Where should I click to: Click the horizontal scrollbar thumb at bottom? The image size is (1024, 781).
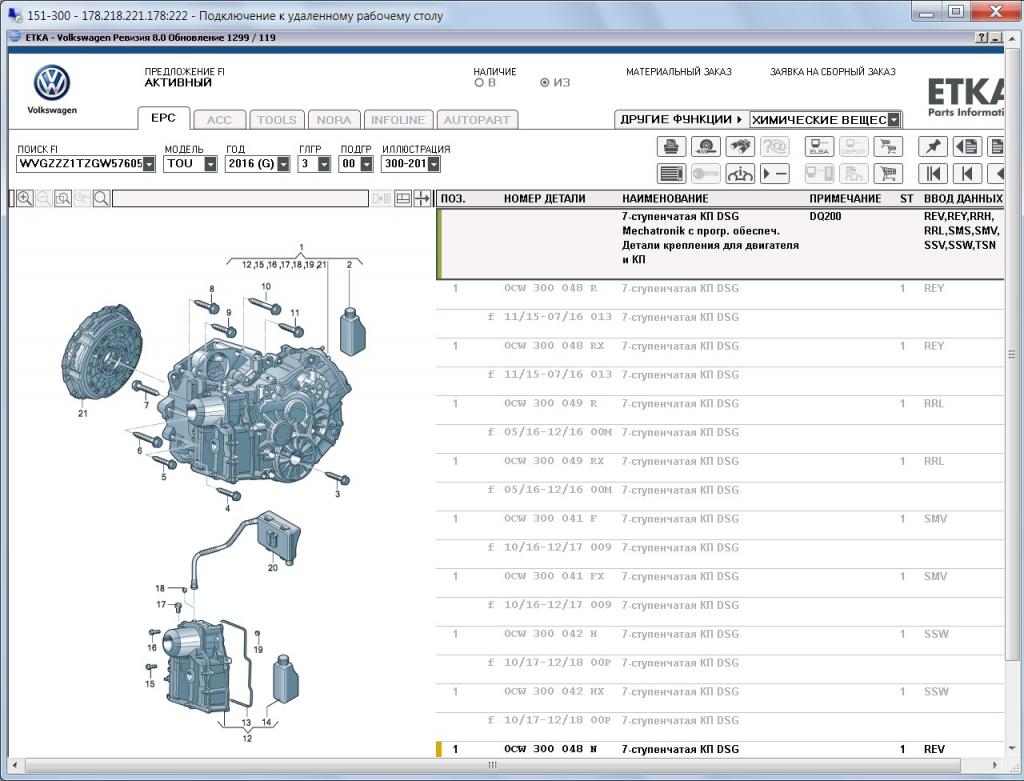(492, 765)
